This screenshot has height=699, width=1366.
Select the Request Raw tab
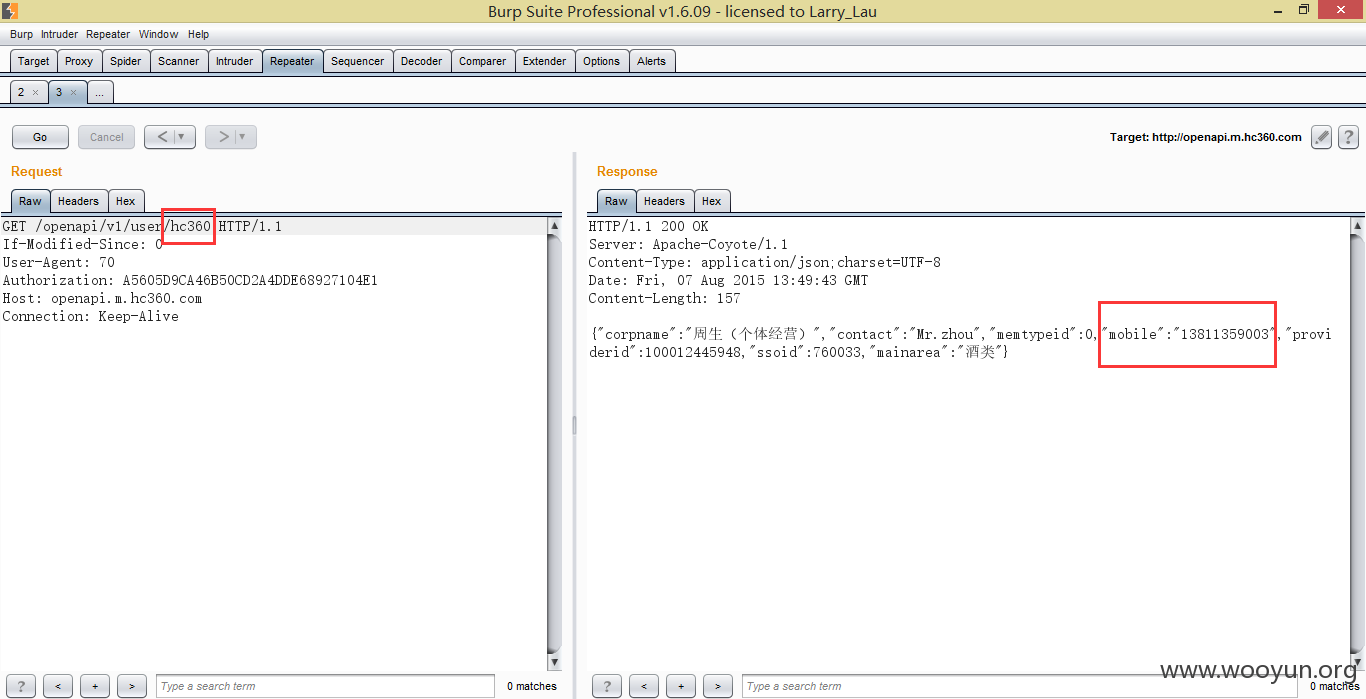click(x=30, y=201)
